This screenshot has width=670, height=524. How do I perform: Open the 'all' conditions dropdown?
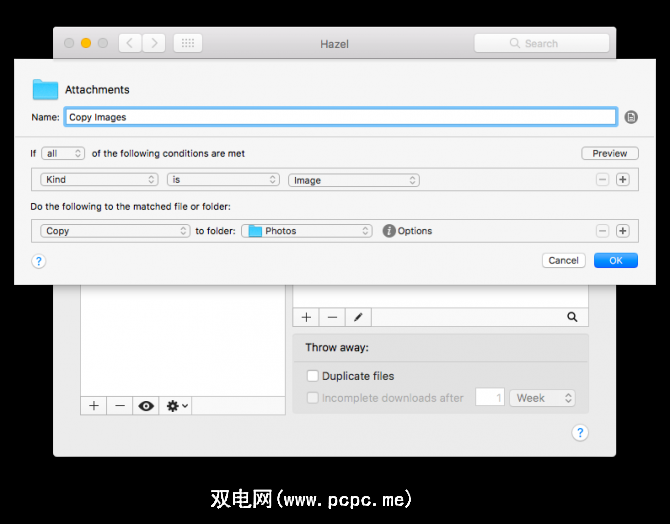(63, 153)
